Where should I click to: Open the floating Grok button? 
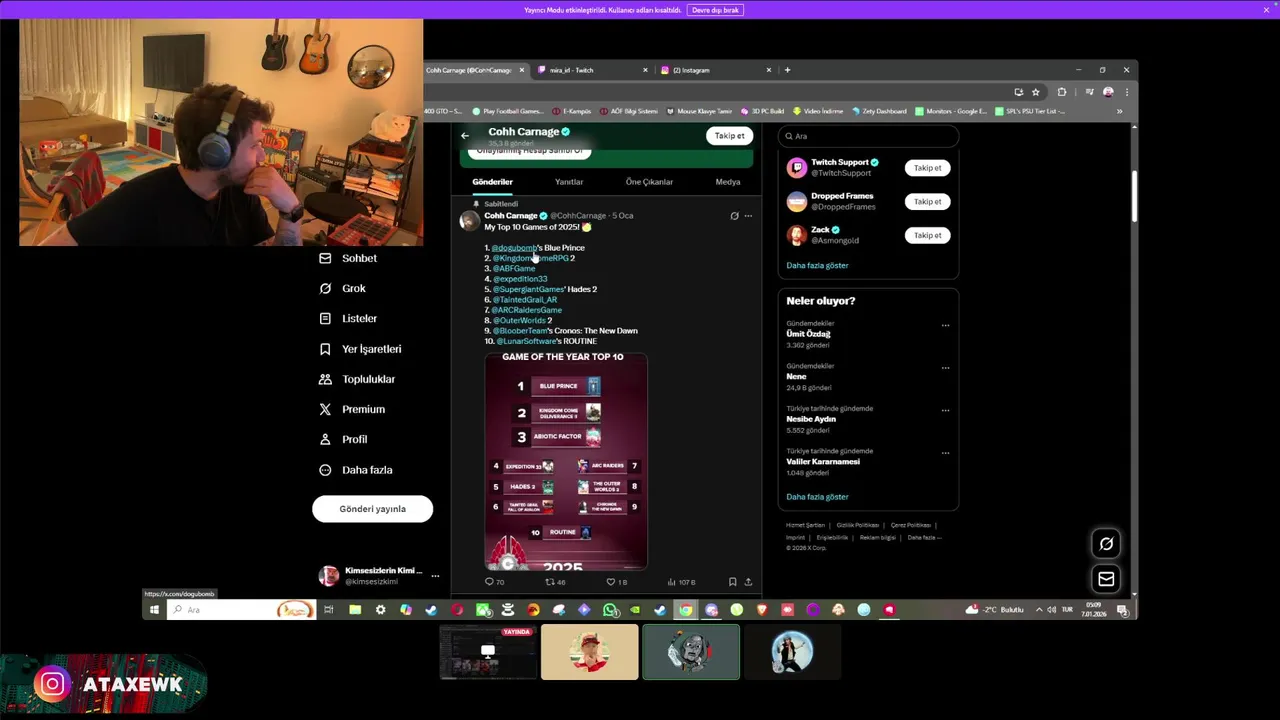1106,544
